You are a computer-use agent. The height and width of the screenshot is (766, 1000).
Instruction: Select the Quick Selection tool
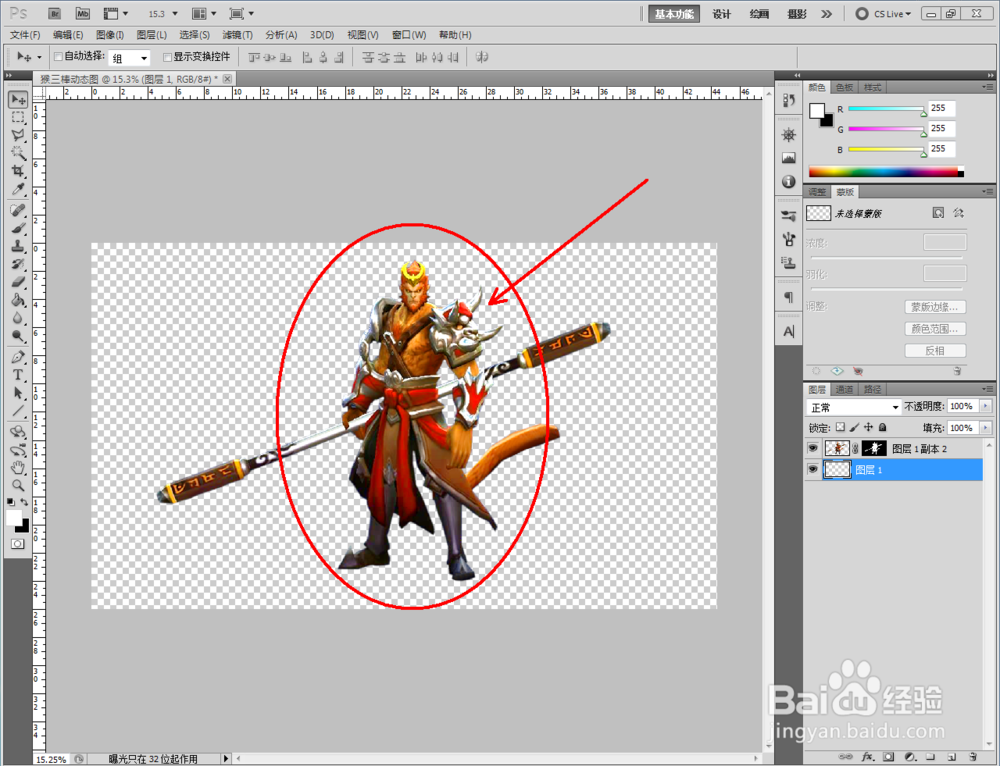pyautogui.click(x=18, y=153)
